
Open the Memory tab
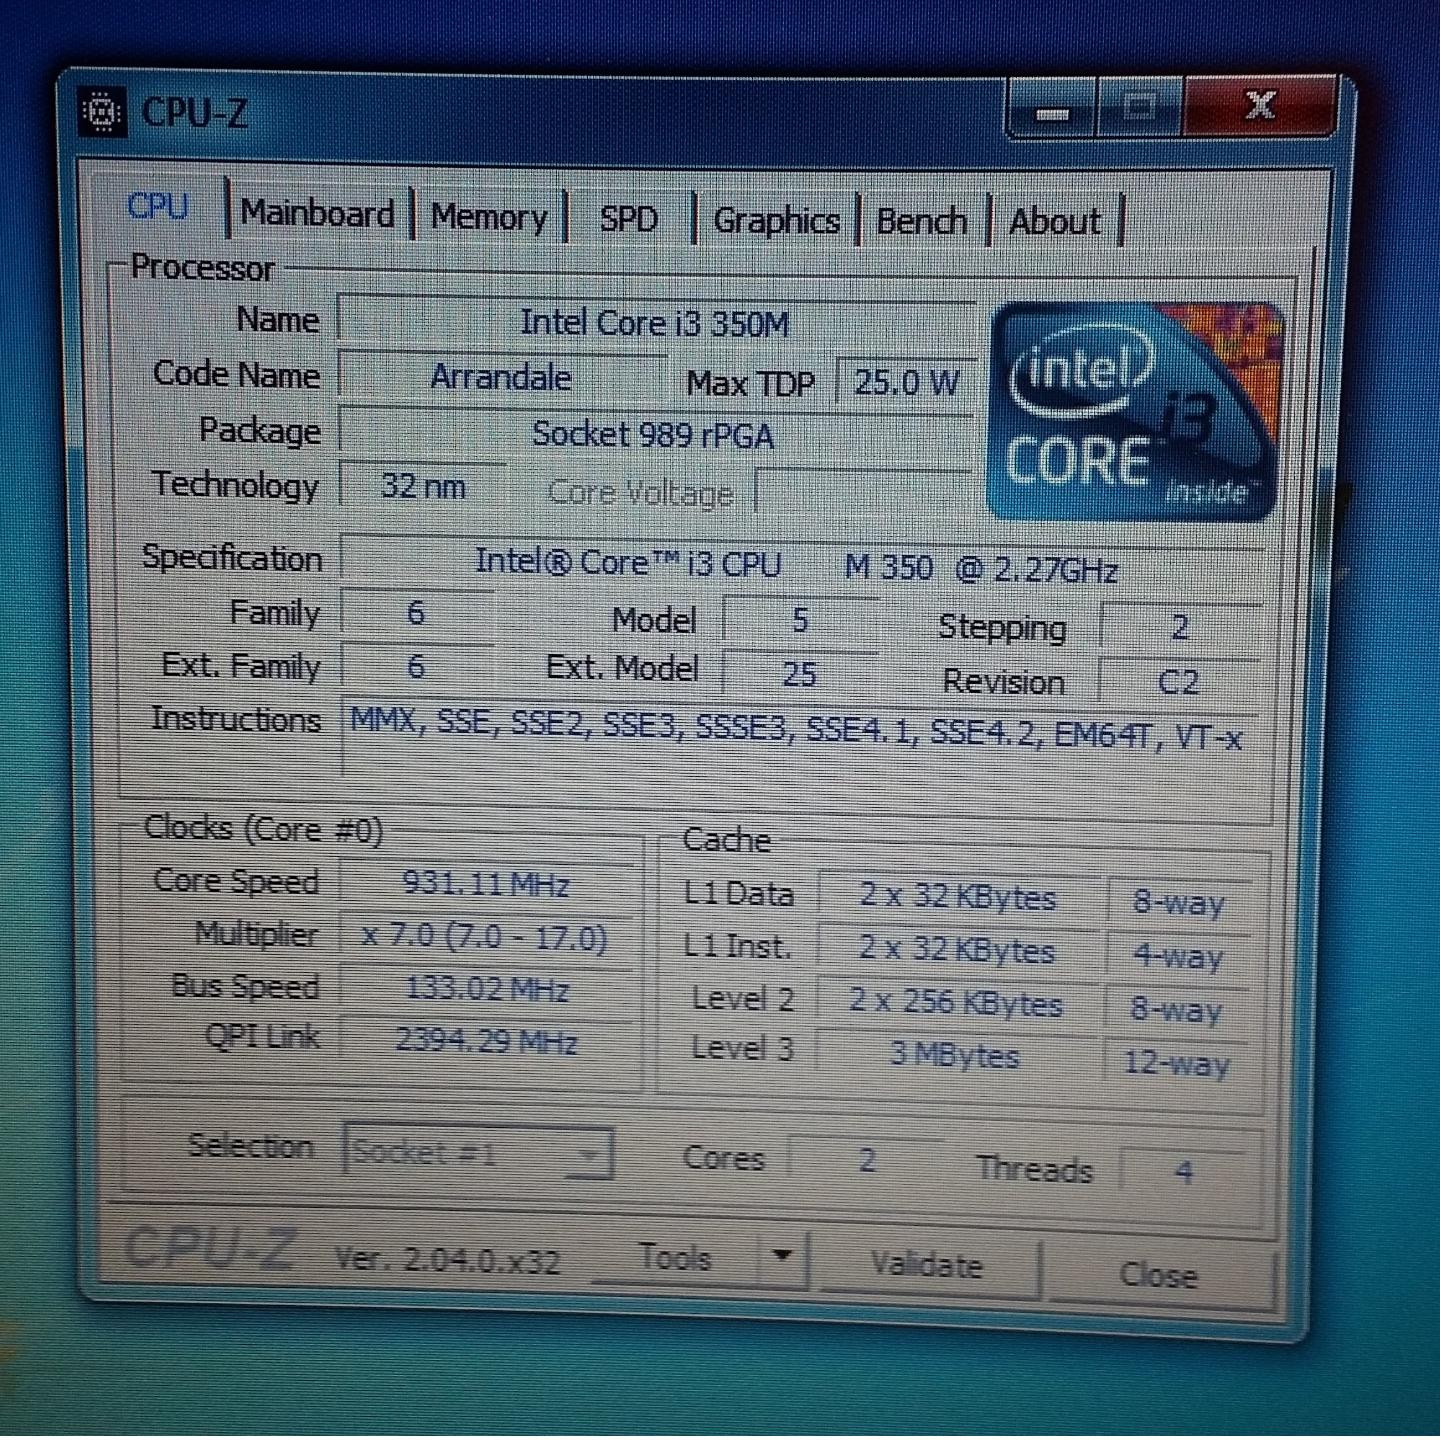coord(489,217)
